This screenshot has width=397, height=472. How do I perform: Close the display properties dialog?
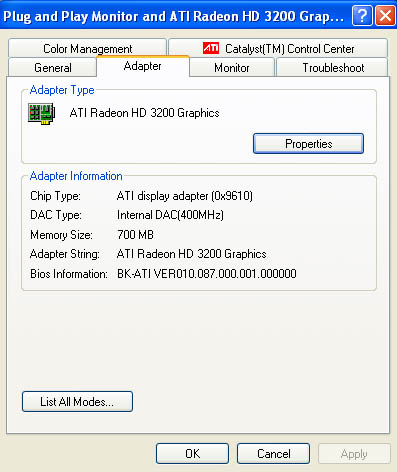click(386, 15)
